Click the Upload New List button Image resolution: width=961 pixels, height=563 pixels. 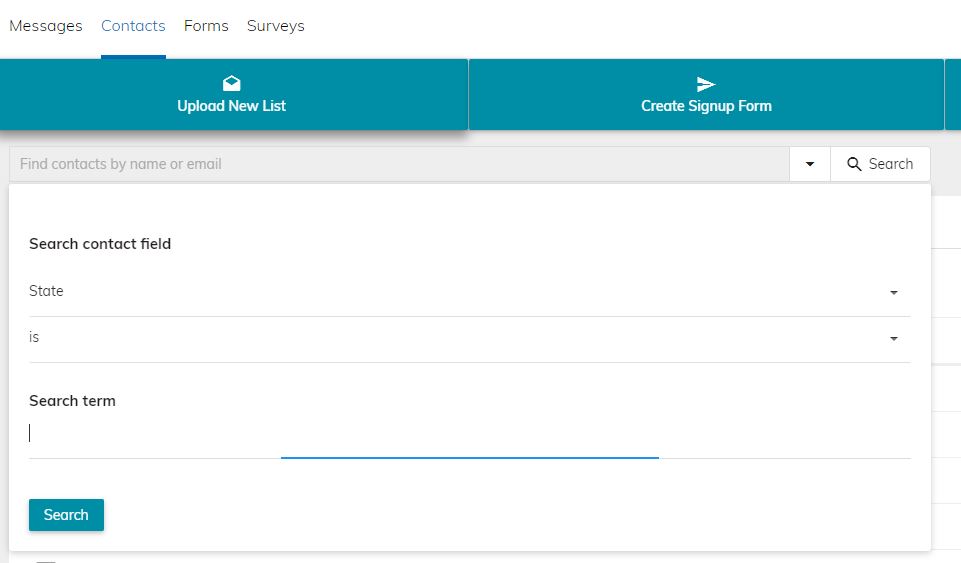coord(234,94)
